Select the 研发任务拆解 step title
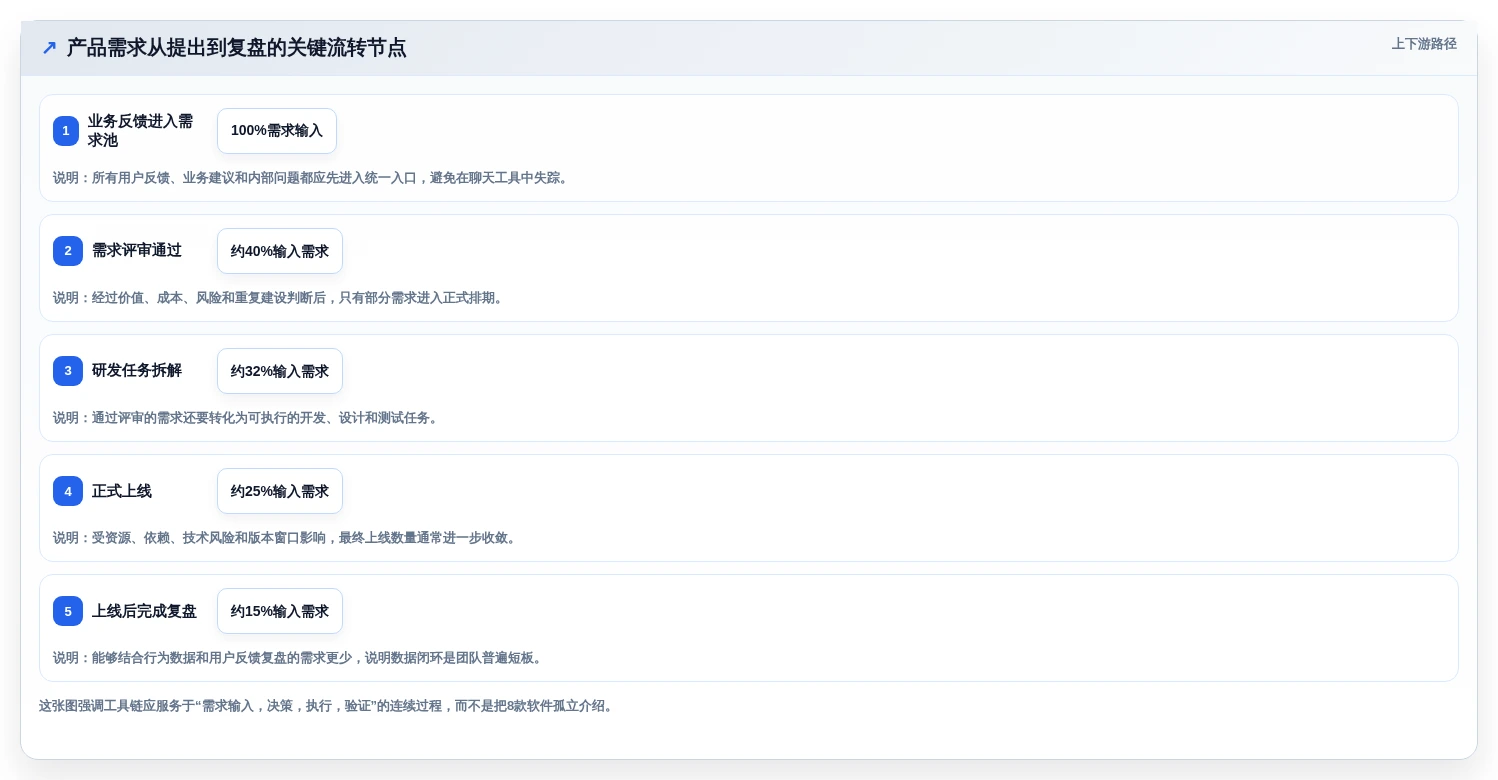 tap(137, 371)
